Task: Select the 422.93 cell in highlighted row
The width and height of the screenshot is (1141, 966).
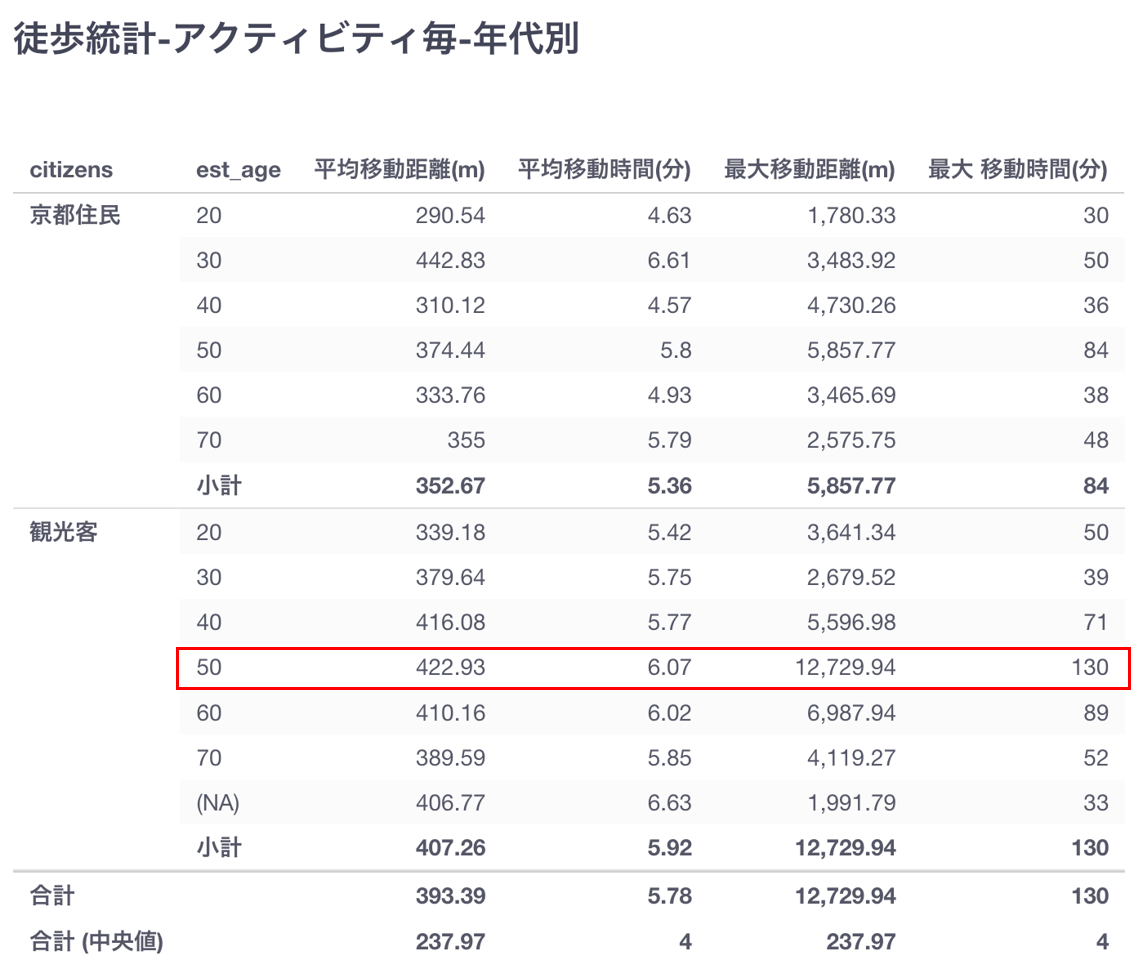Action: tap(450, 667)
